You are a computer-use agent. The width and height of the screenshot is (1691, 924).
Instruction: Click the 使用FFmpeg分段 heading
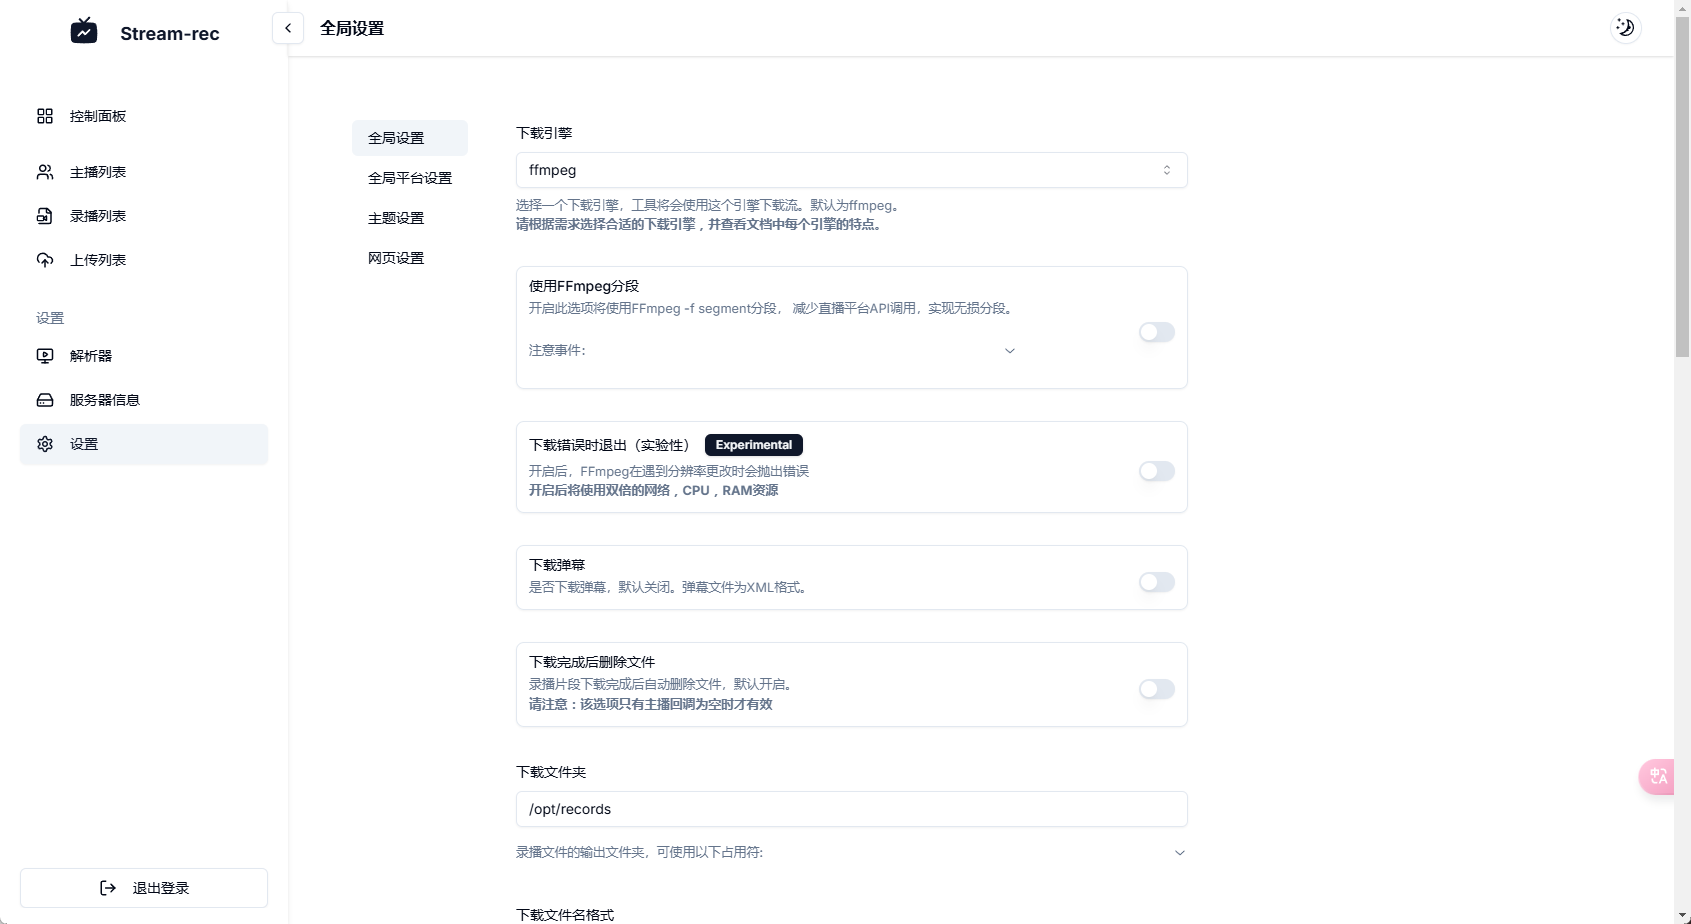[584, 286]
